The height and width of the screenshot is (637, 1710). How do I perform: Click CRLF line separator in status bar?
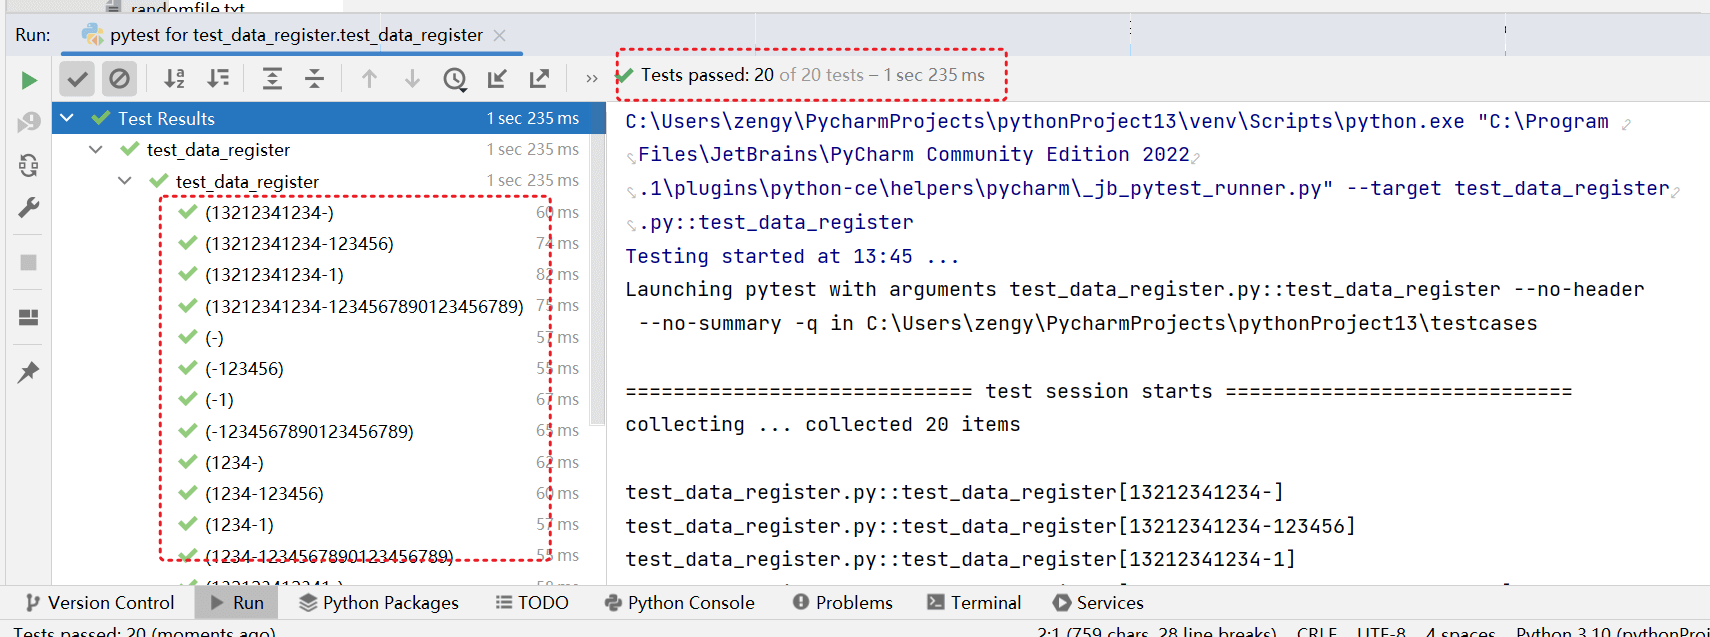(1317, 632)
